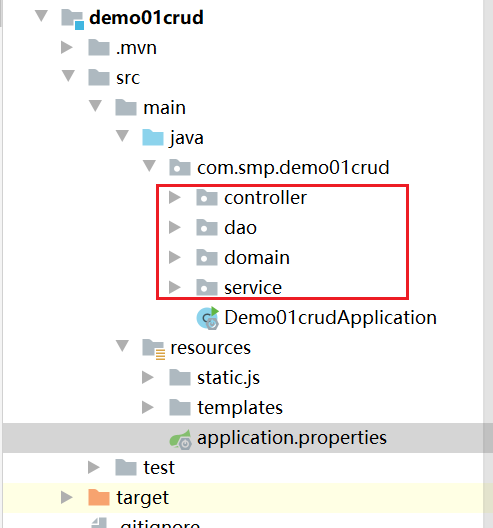Click the .gitignore file icon
This screenshot has height=528, width=493.
click(x=99, y=523)
